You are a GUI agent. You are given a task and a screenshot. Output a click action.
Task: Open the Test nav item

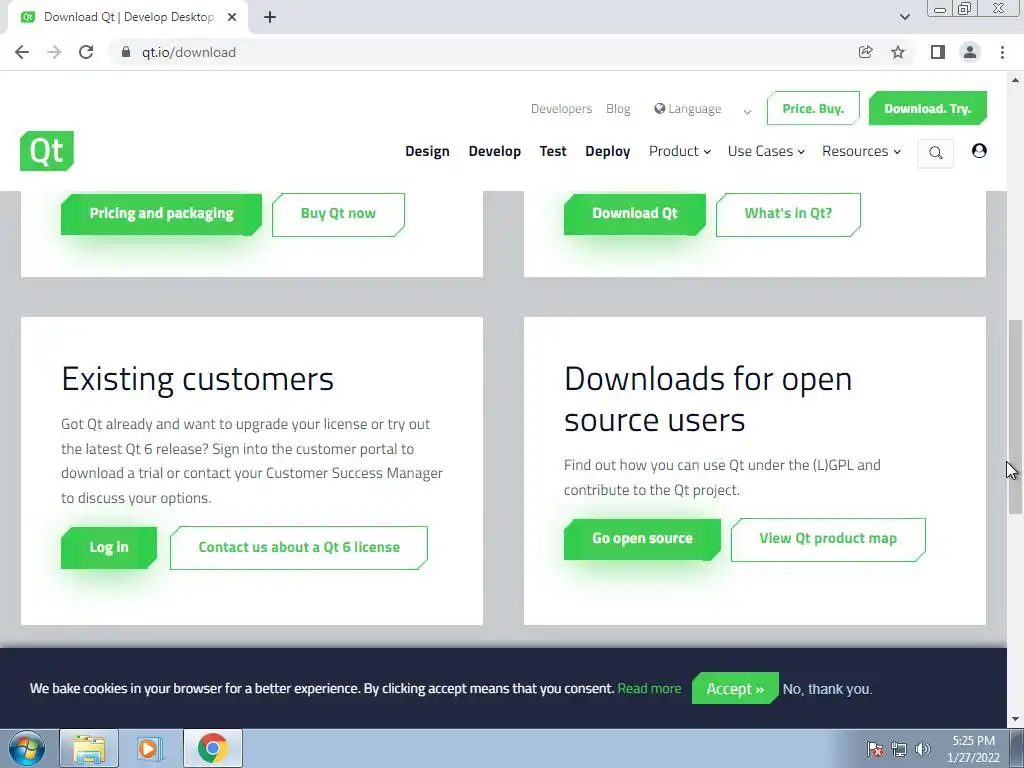[552, 151]
